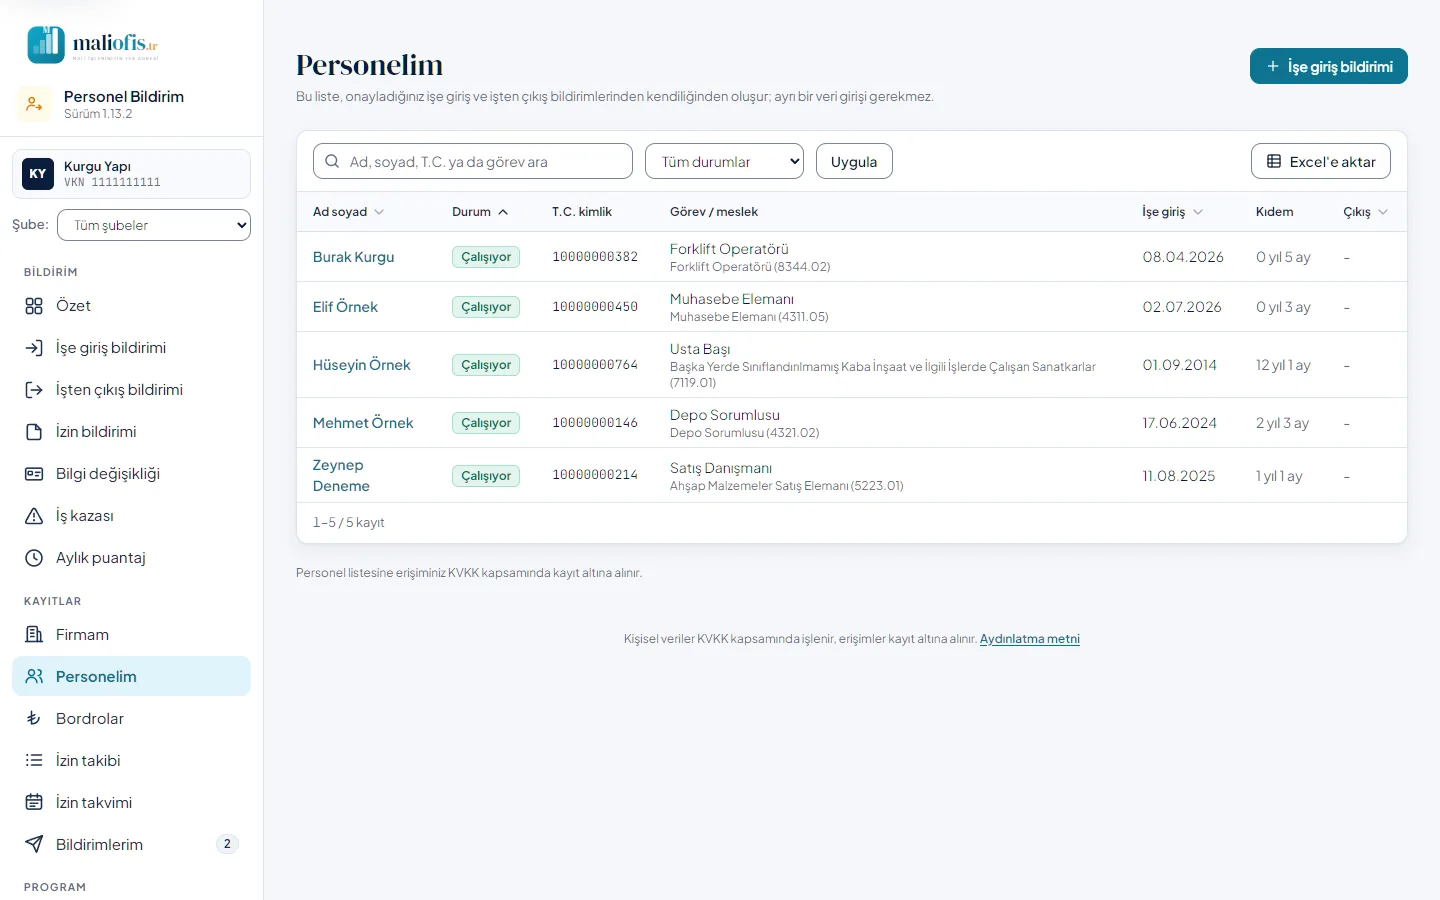1440x900 pixels.
Task: Sort by İşe giriş column
Action: pyautogui.click(x=1172, y=212)
